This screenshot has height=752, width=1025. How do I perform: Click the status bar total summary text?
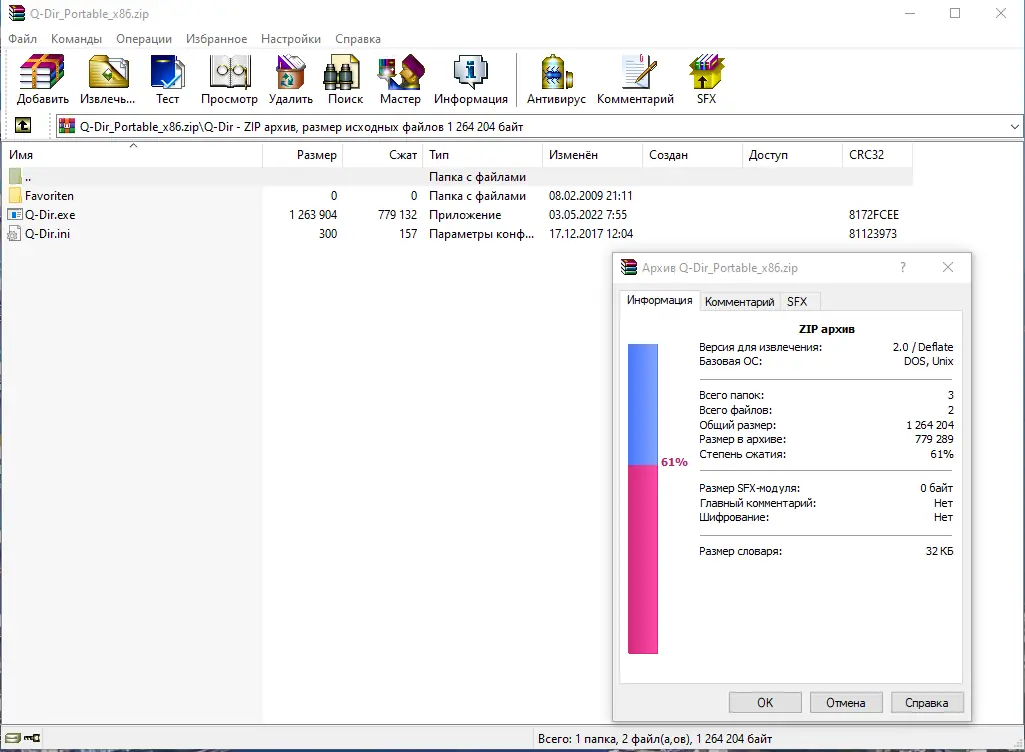pyautogui.click(x=655, y=739)
